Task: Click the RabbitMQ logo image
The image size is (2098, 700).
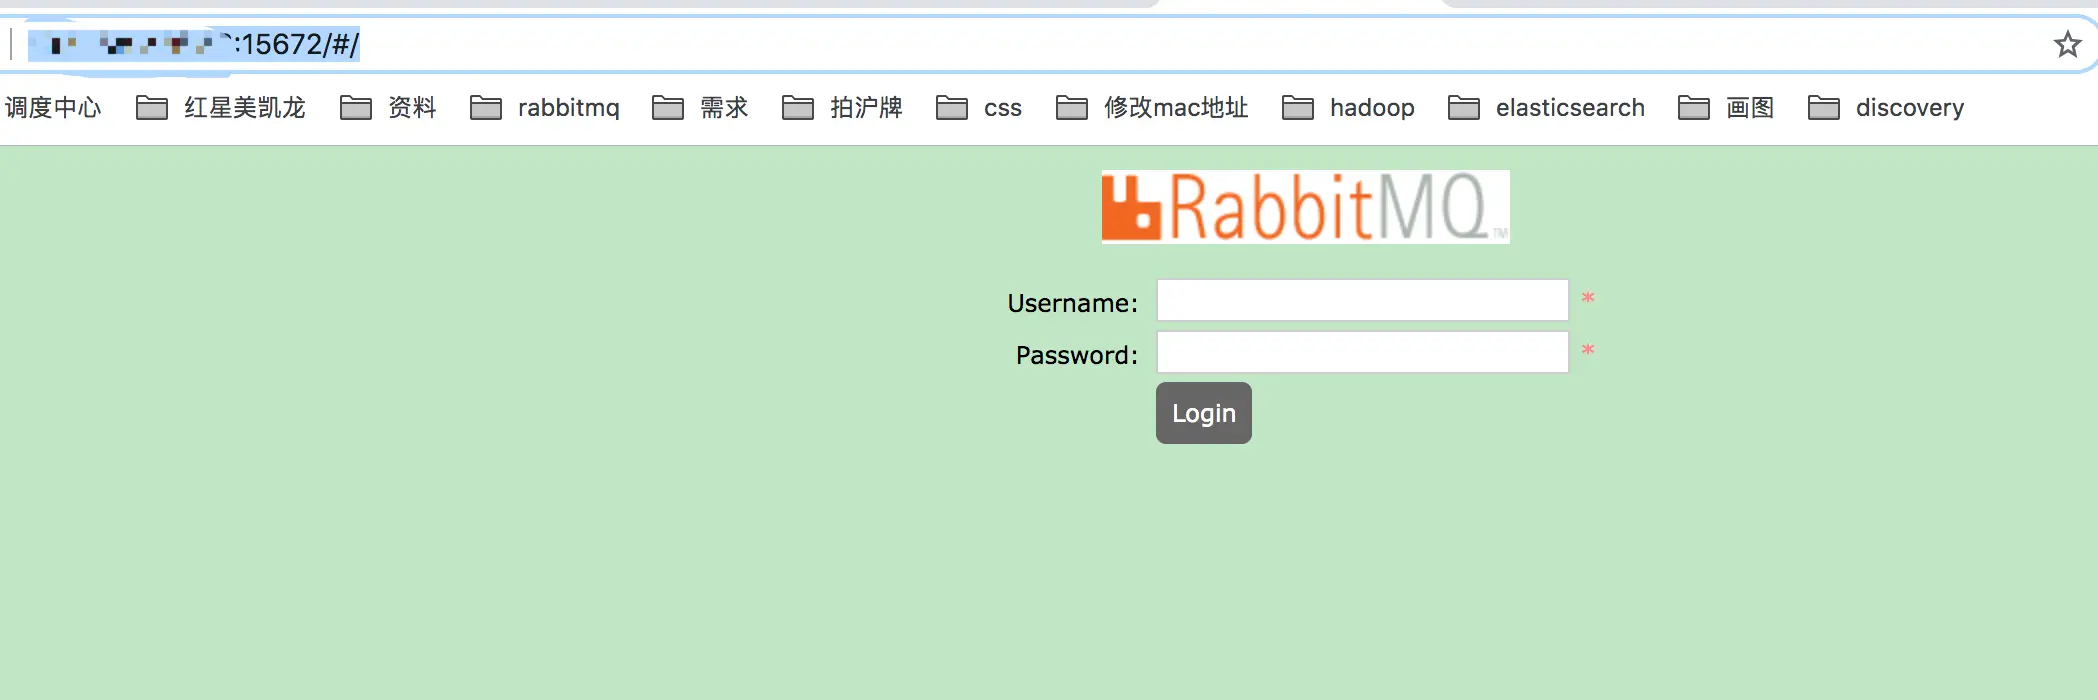Action: coord(1305,207)
